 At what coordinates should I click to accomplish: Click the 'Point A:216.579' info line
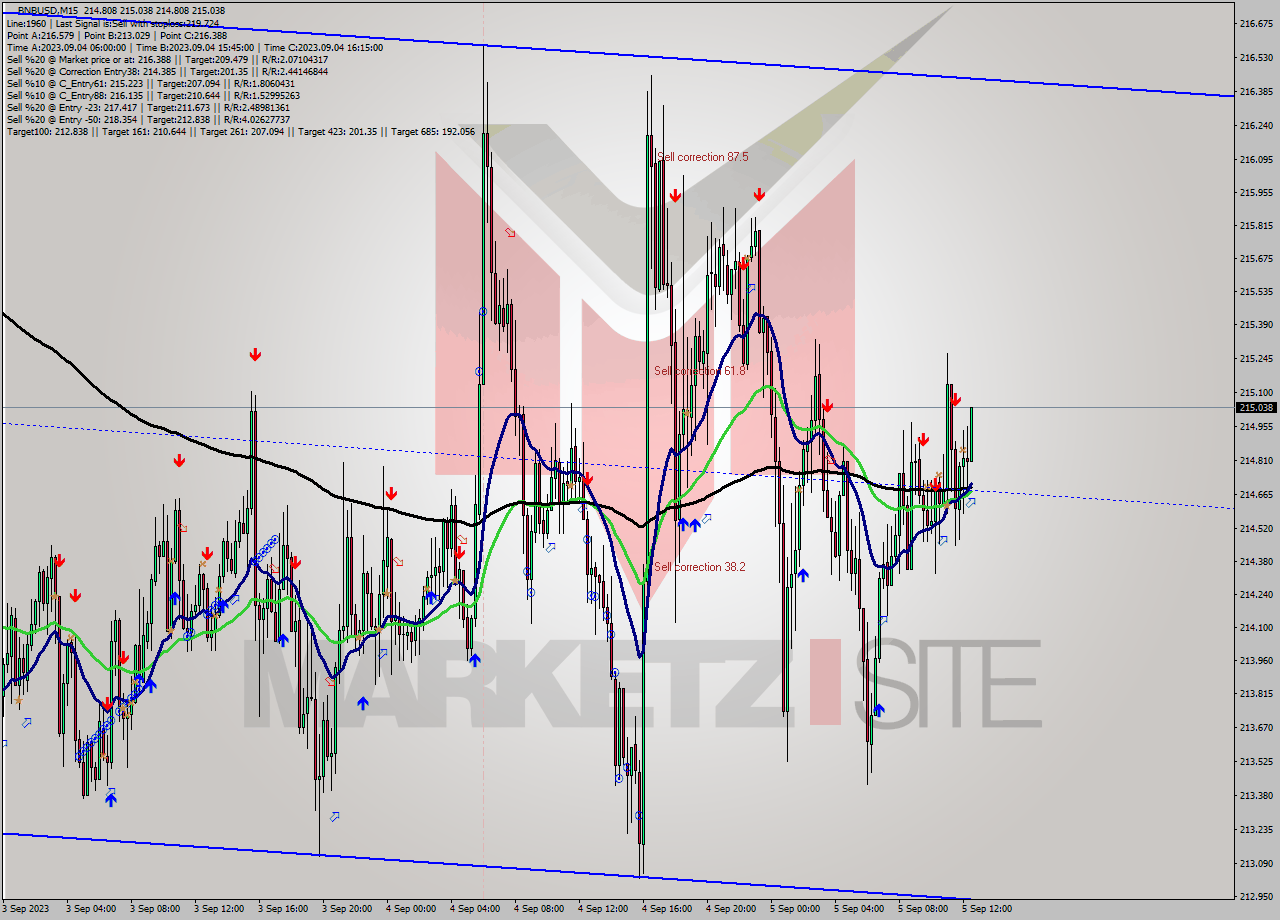tap(117, 35)
